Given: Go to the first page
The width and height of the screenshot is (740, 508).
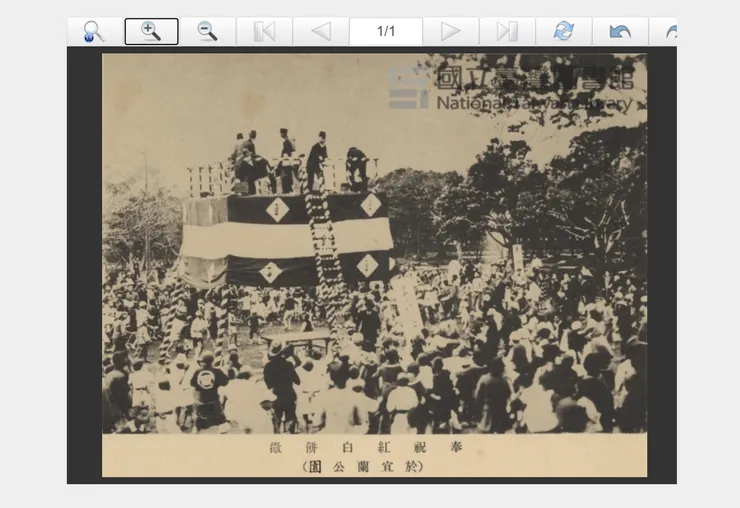Looking at the screenshot, I should [264, 32].
